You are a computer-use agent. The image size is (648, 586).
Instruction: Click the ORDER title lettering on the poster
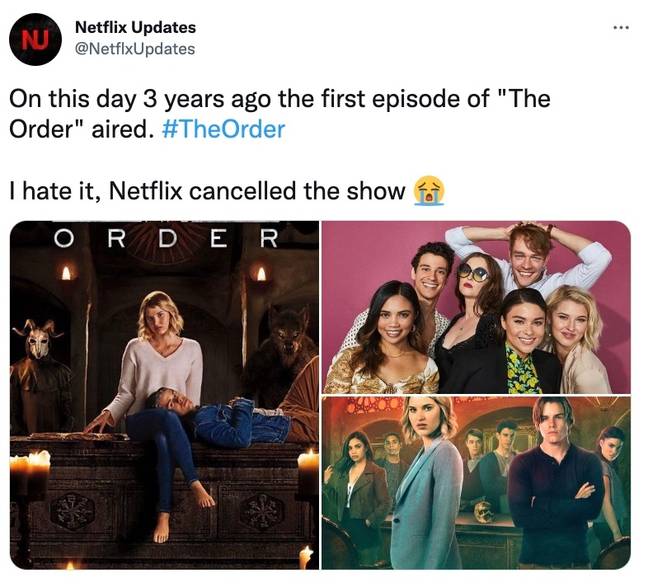click(x=167, y=238)
